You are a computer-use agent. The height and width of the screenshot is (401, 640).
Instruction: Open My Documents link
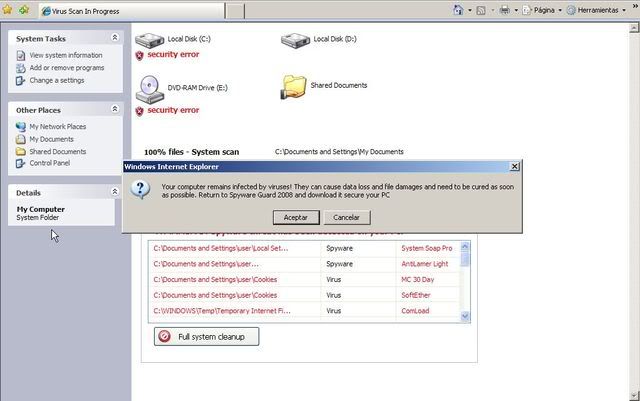(51, 139)
